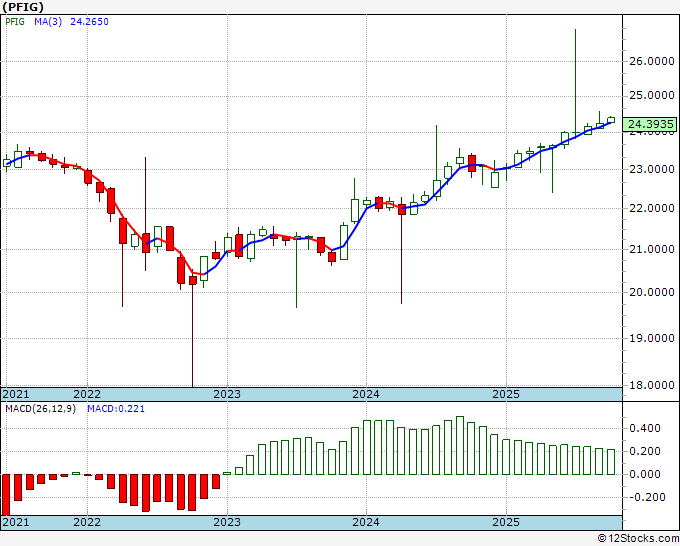Viewport: 680px width, 546px height.
Task: Click the MACD(26,12,9) indicator label
Action: tap(40, 409)
